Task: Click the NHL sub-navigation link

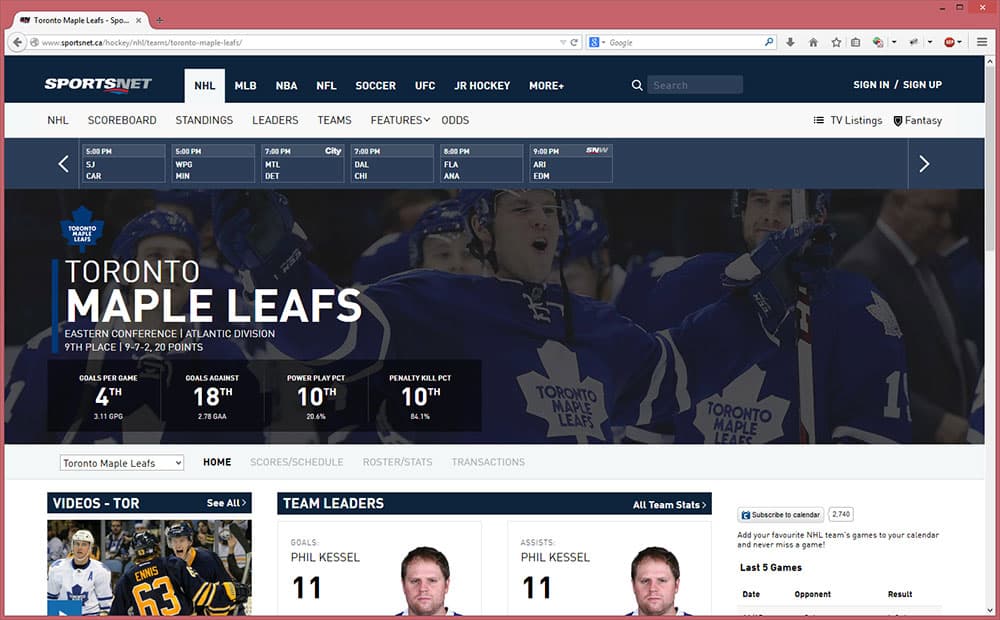Action: tap(57, 120)
